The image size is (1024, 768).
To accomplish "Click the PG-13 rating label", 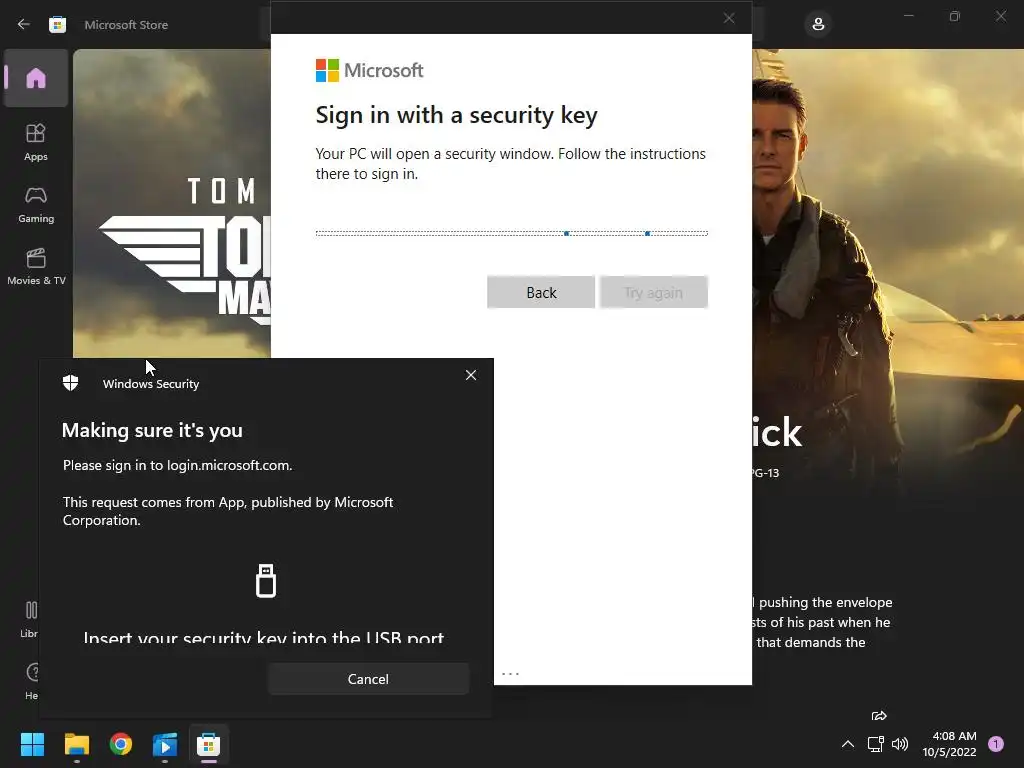I will click(765, 473).
